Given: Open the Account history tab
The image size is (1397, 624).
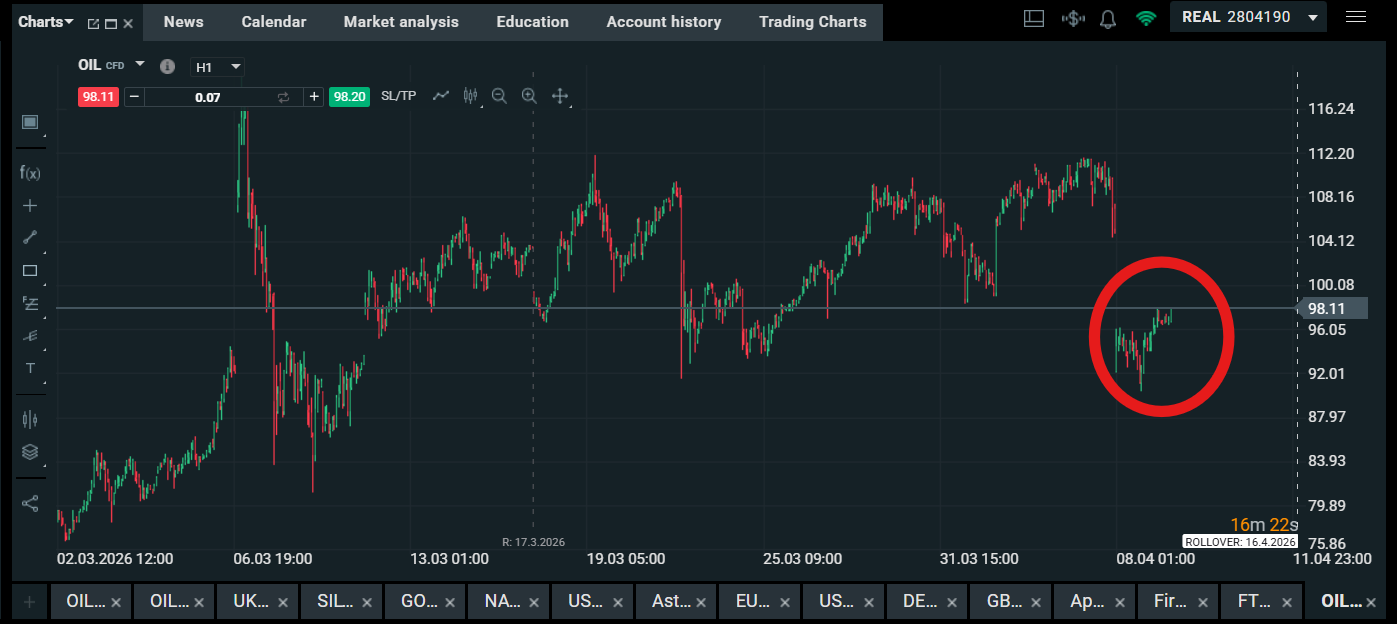Looking at the screenshot, I should (663, 21).
